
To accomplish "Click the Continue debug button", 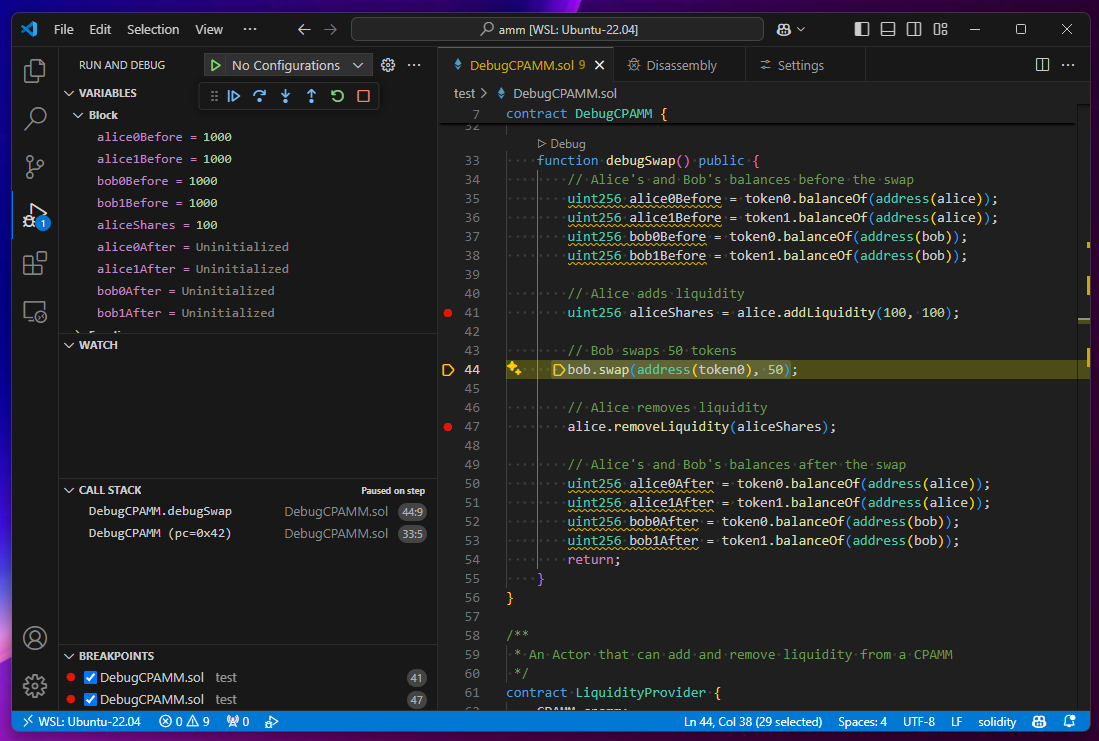I will click(x=234, y=96).
